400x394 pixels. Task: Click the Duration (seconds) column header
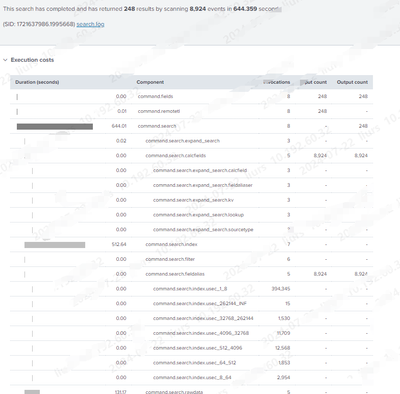(37, 82)
